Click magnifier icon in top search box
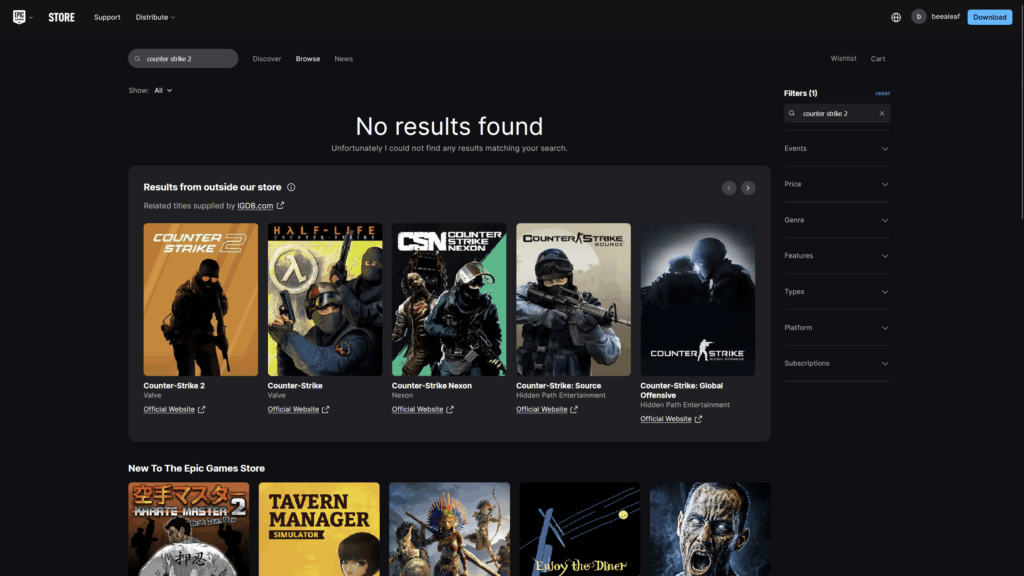Image resolution: width=1024 pixels, height=576 pixels. coord(137,59)
